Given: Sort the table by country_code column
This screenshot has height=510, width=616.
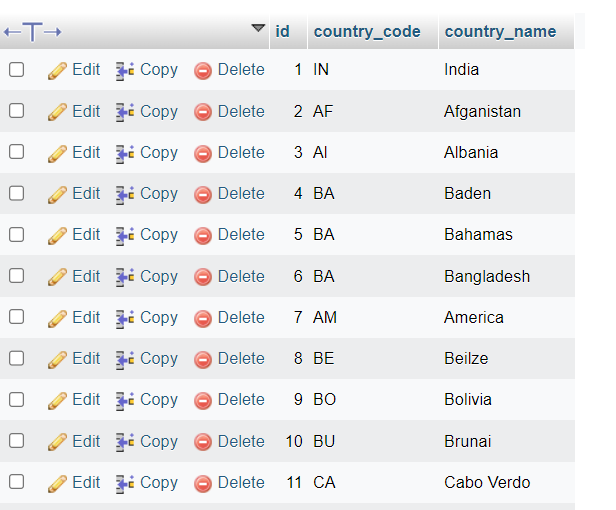Looking at the screenshot, I should (367, 32).
